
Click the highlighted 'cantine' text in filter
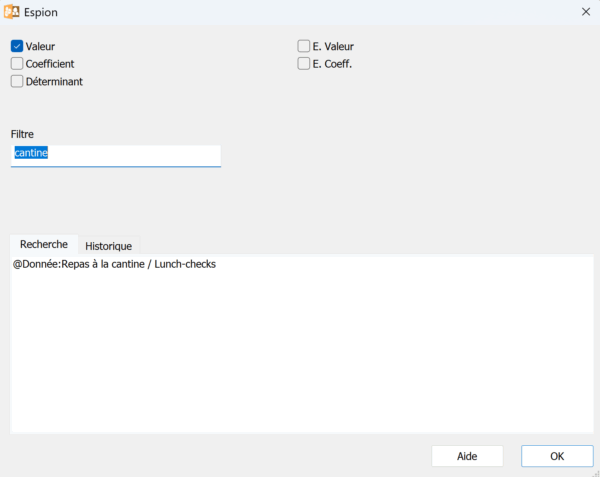[x=31, y=154]
